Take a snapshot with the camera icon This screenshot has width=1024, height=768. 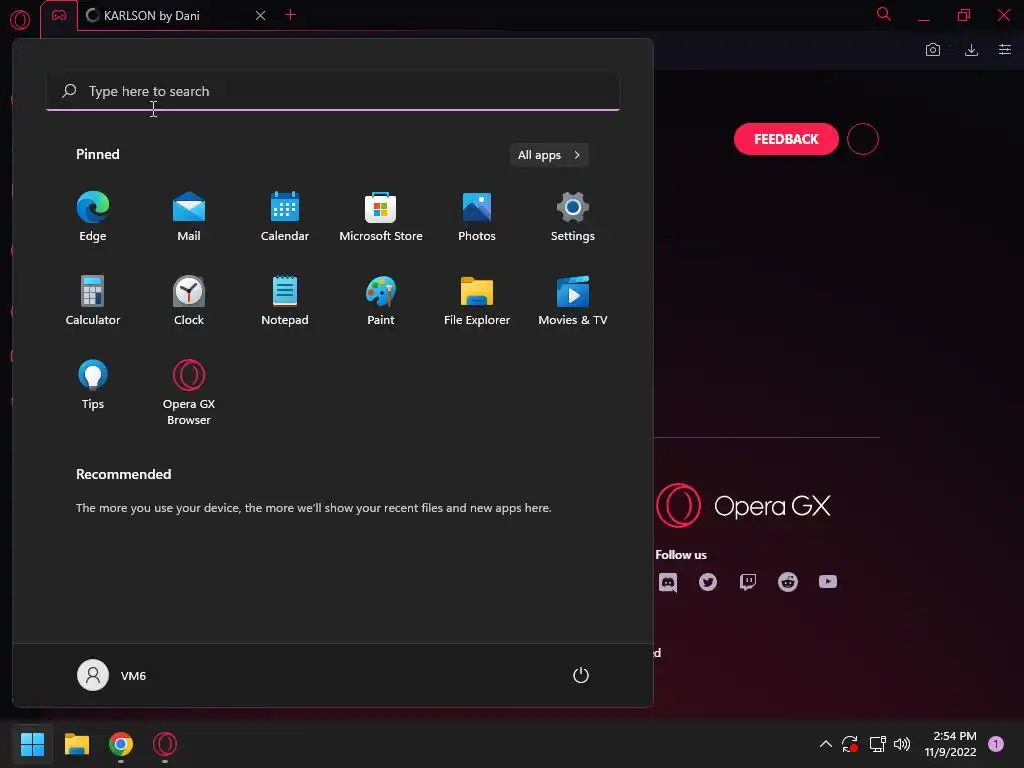point(933,50)
